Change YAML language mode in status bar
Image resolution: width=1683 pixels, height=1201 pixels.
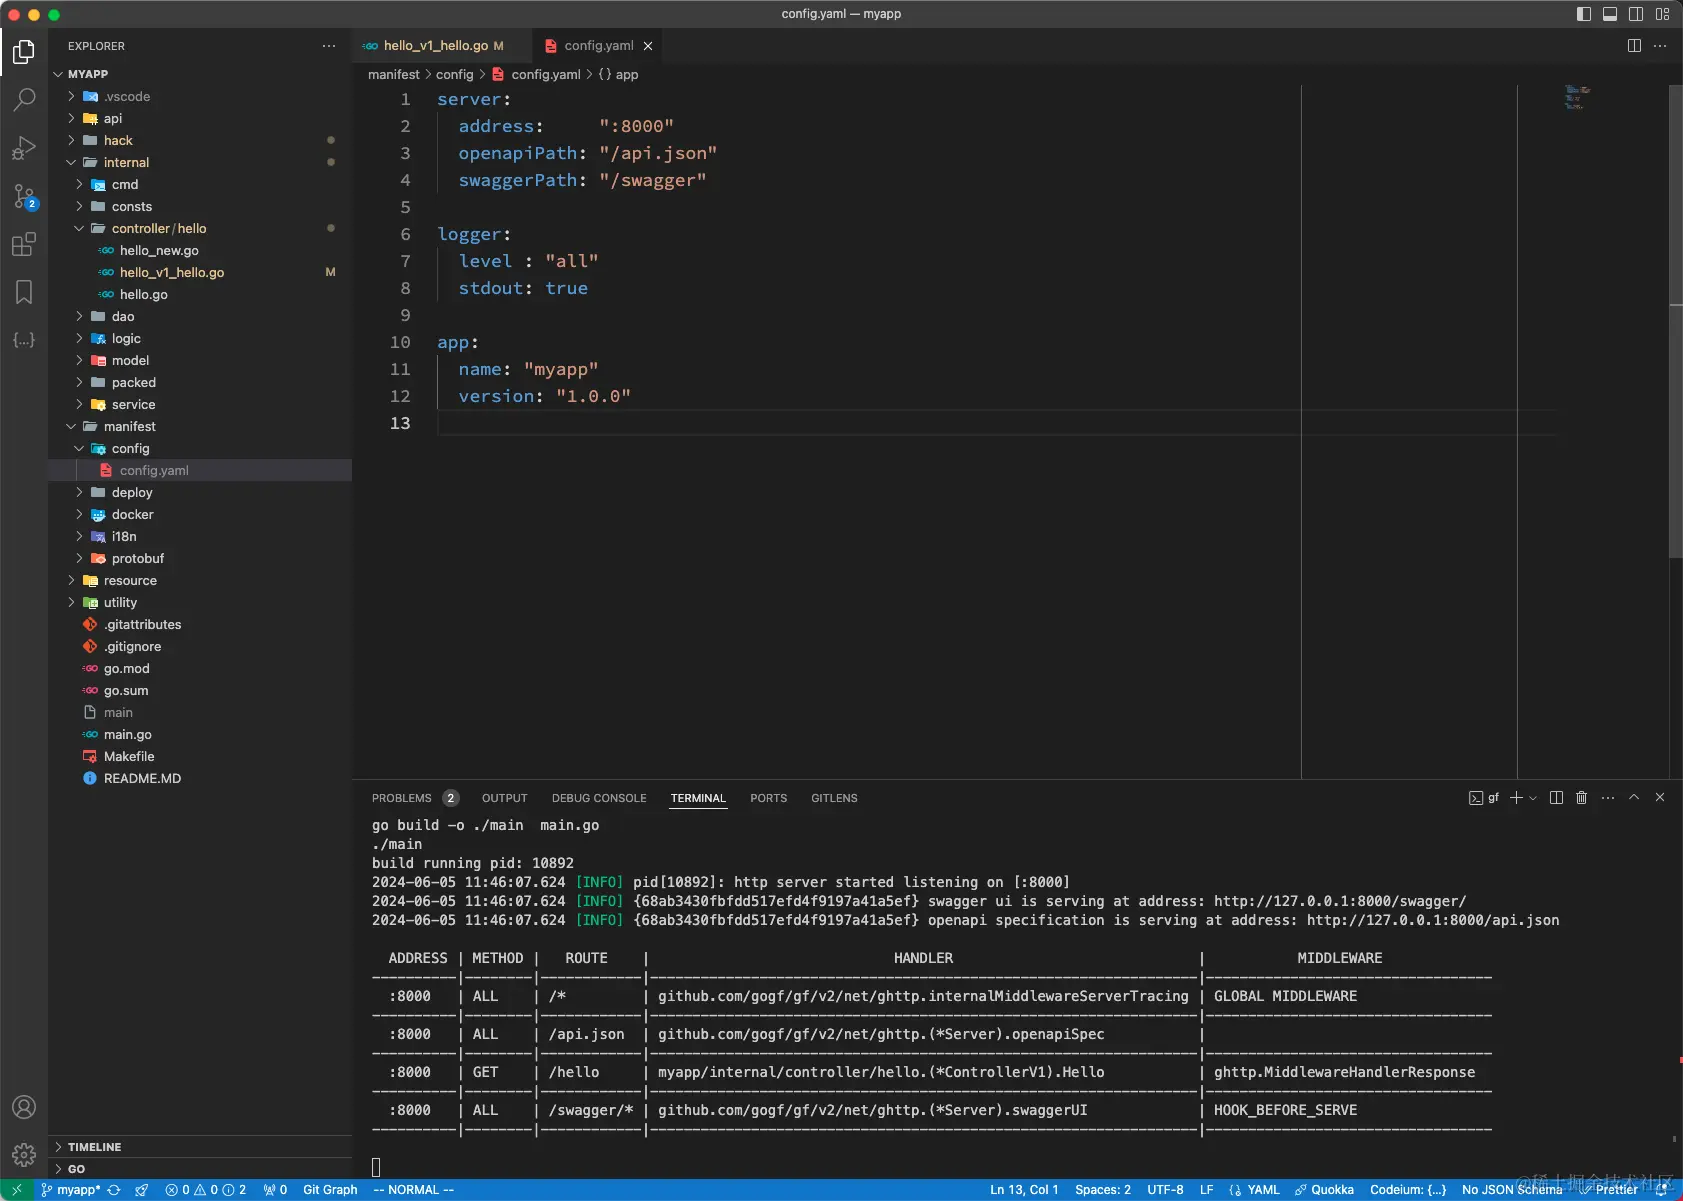1263,1190
